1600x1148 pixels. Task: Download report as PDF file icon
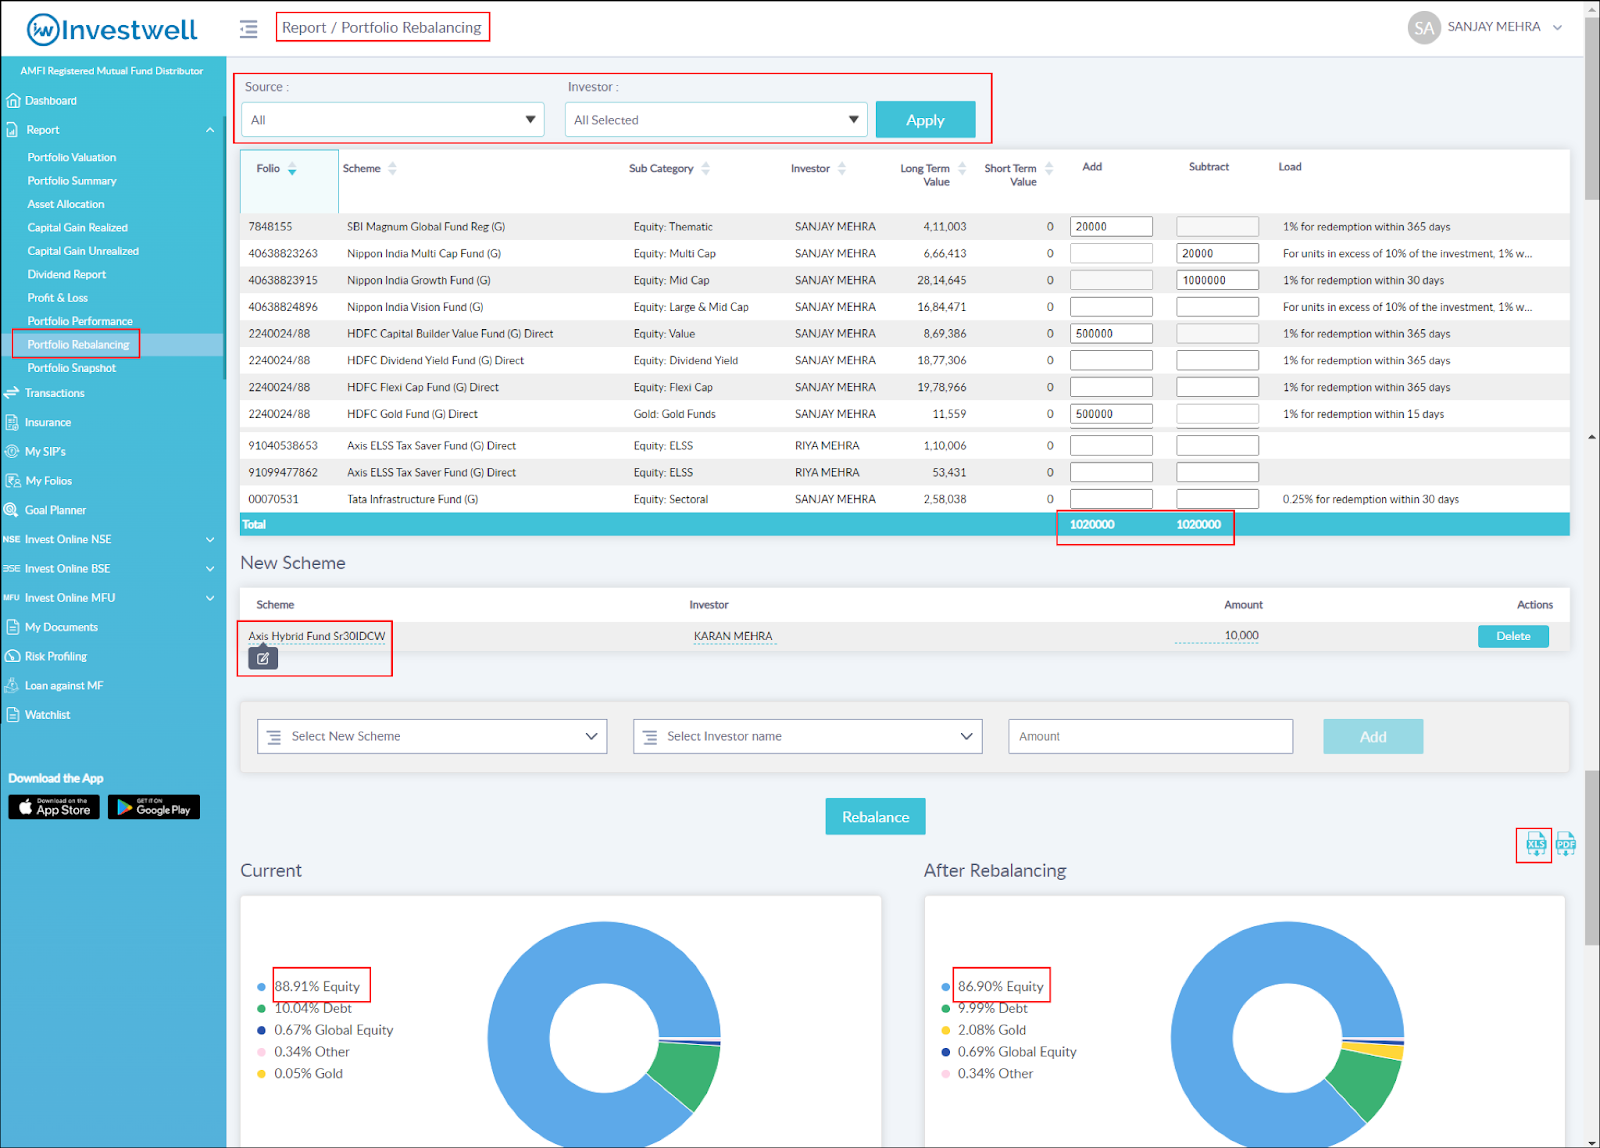point(1566,845)
